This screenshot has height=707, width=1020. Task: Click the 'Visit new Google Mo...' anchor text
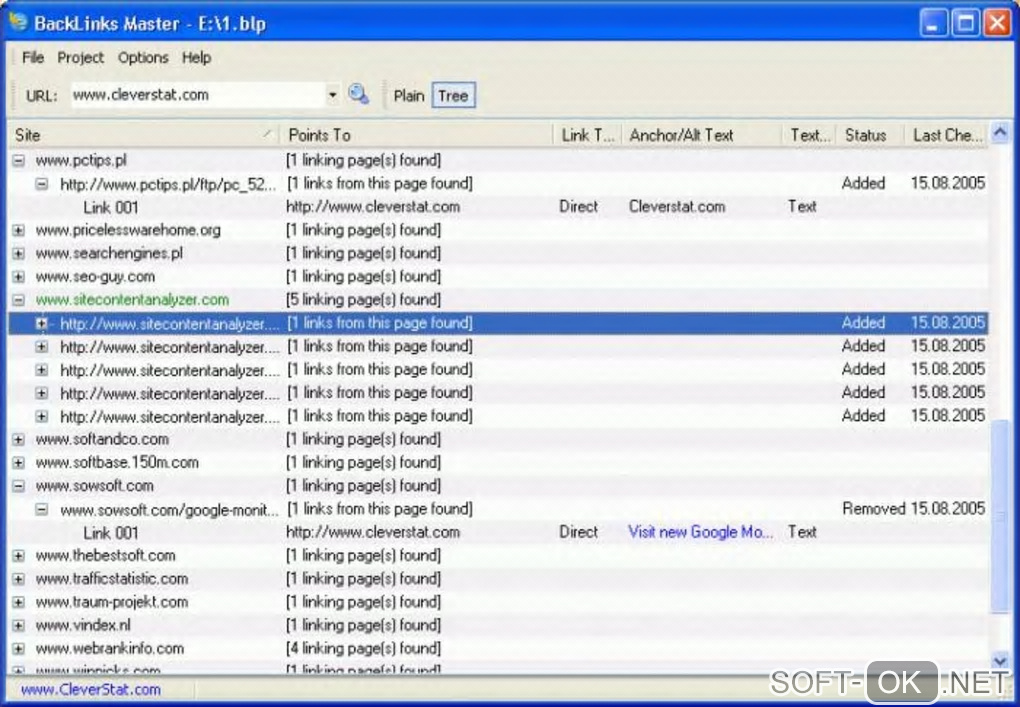pyautogui.click(x=701, y=532)
